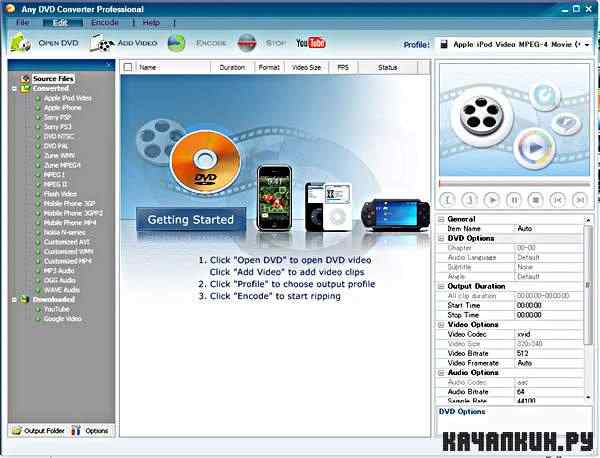Click the Getting Started banner

click(x=191, y=220)
